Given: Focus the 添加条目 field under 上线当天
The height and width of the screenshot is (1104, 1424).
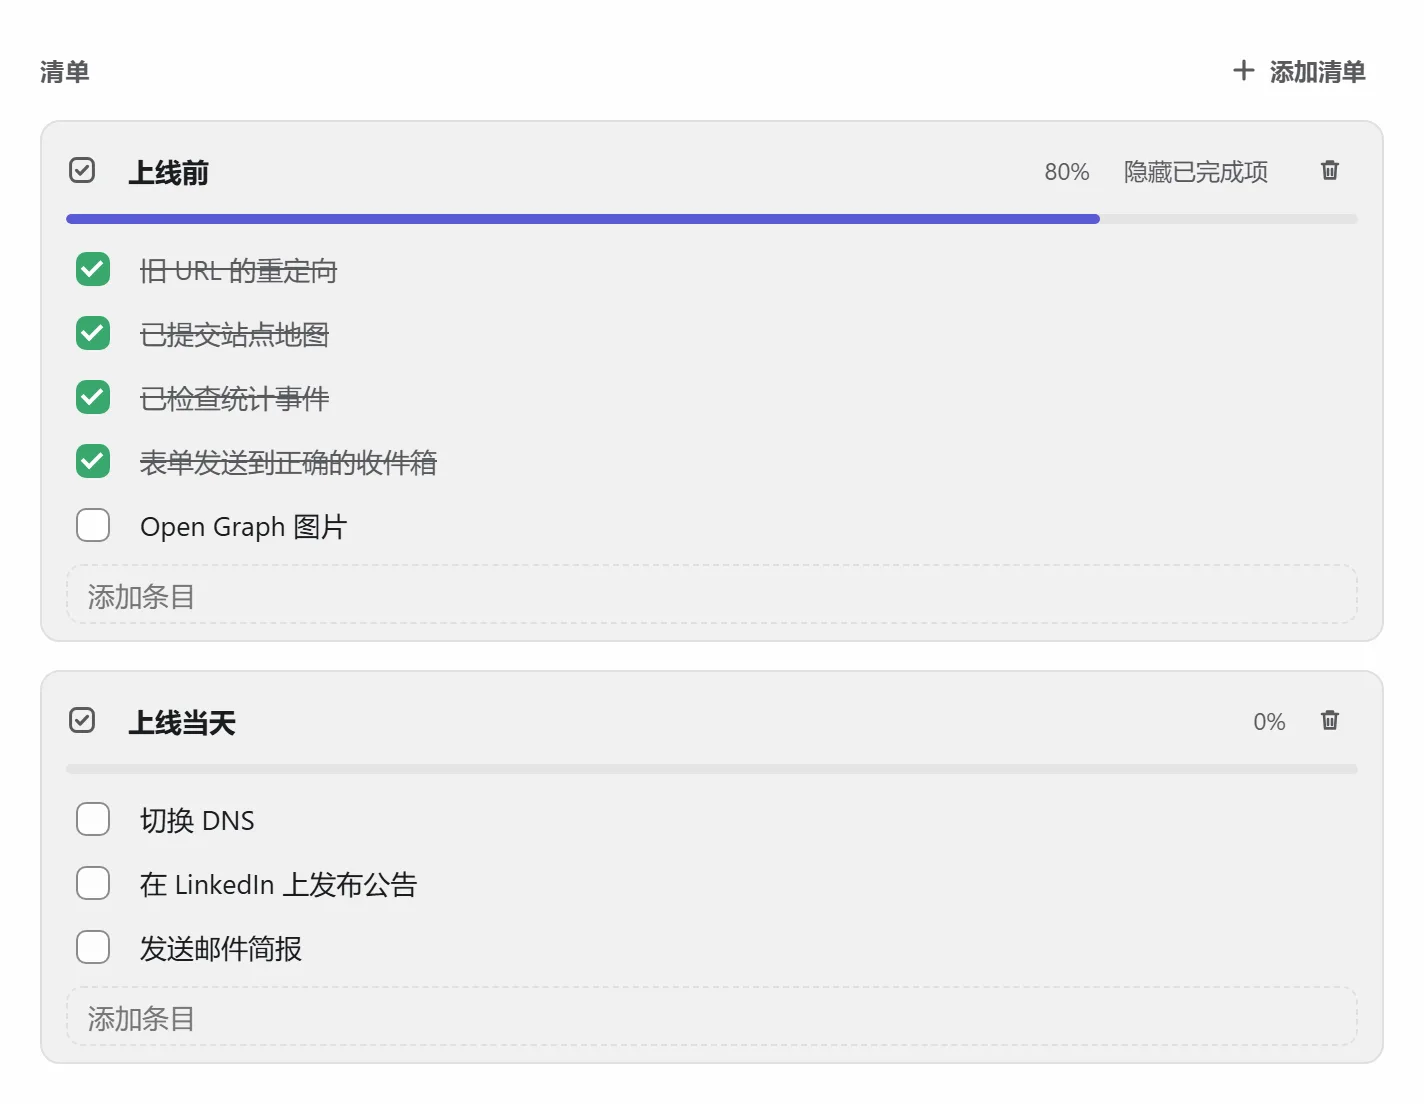Looking at the screenshot, I should (712, 1017).
